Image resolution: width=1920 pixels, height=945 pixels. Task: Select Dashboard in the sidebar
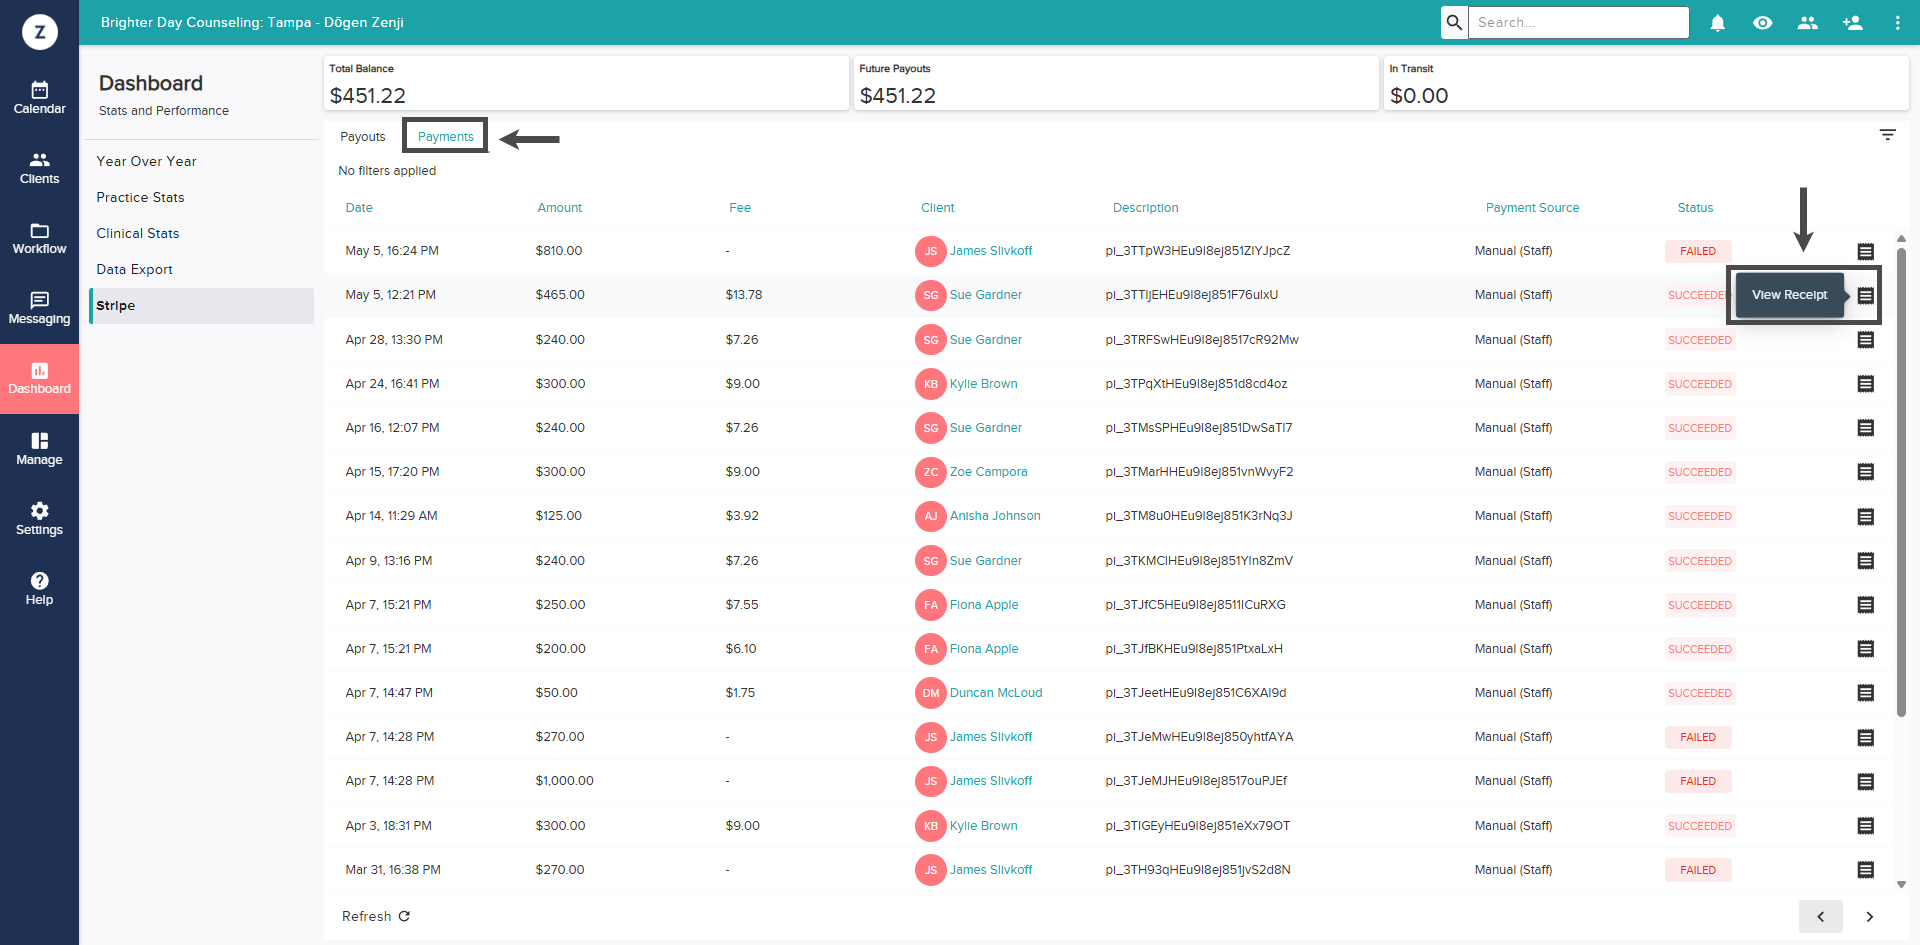(x=39, y=379)
